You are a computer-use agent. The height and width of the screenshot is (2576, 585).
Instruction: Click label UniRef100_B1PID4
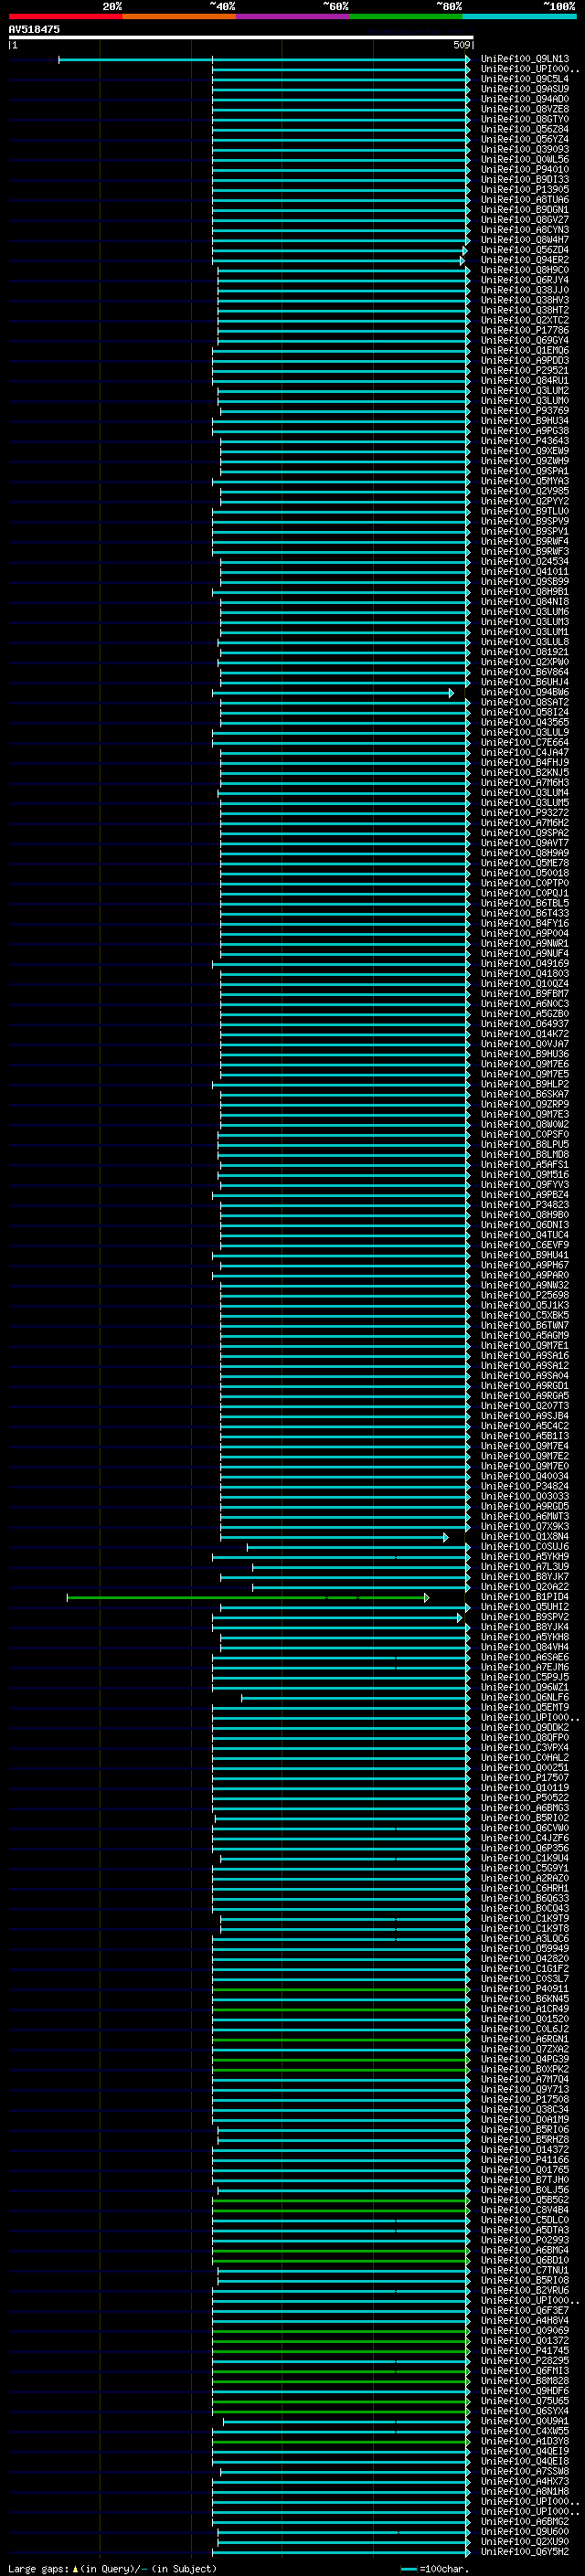(x=525, y=1597)
